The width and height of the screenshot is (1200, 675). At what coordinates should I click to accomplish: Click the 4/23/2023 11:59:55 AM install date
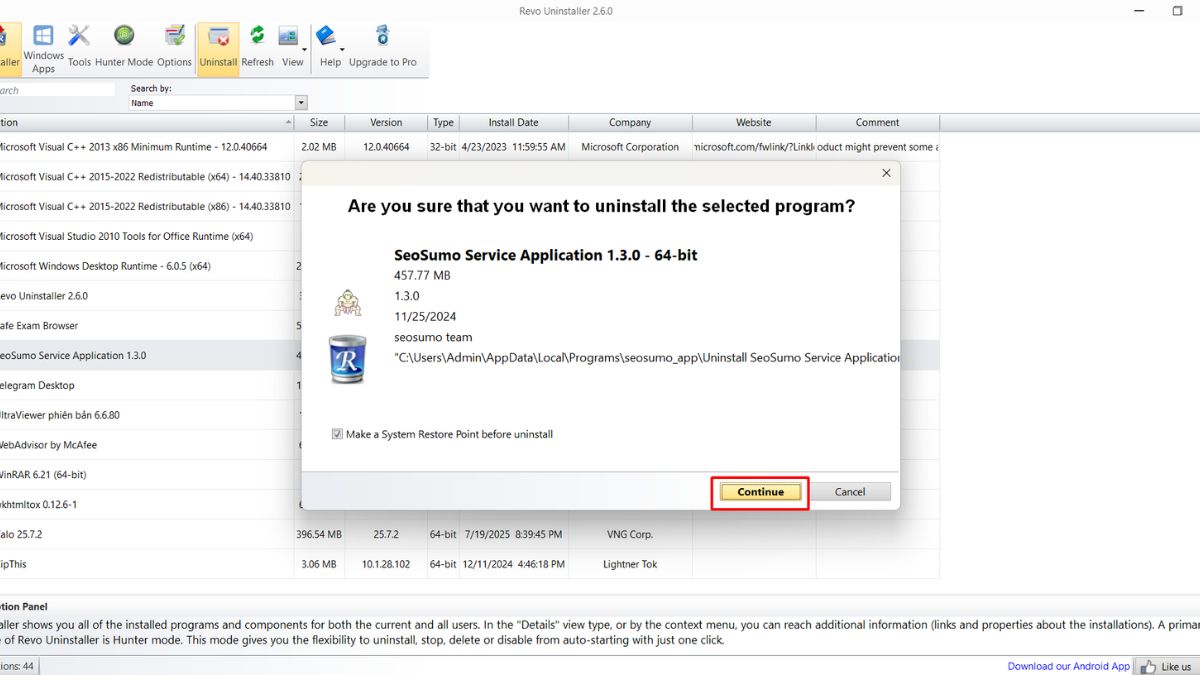click(x=514, y=147)
